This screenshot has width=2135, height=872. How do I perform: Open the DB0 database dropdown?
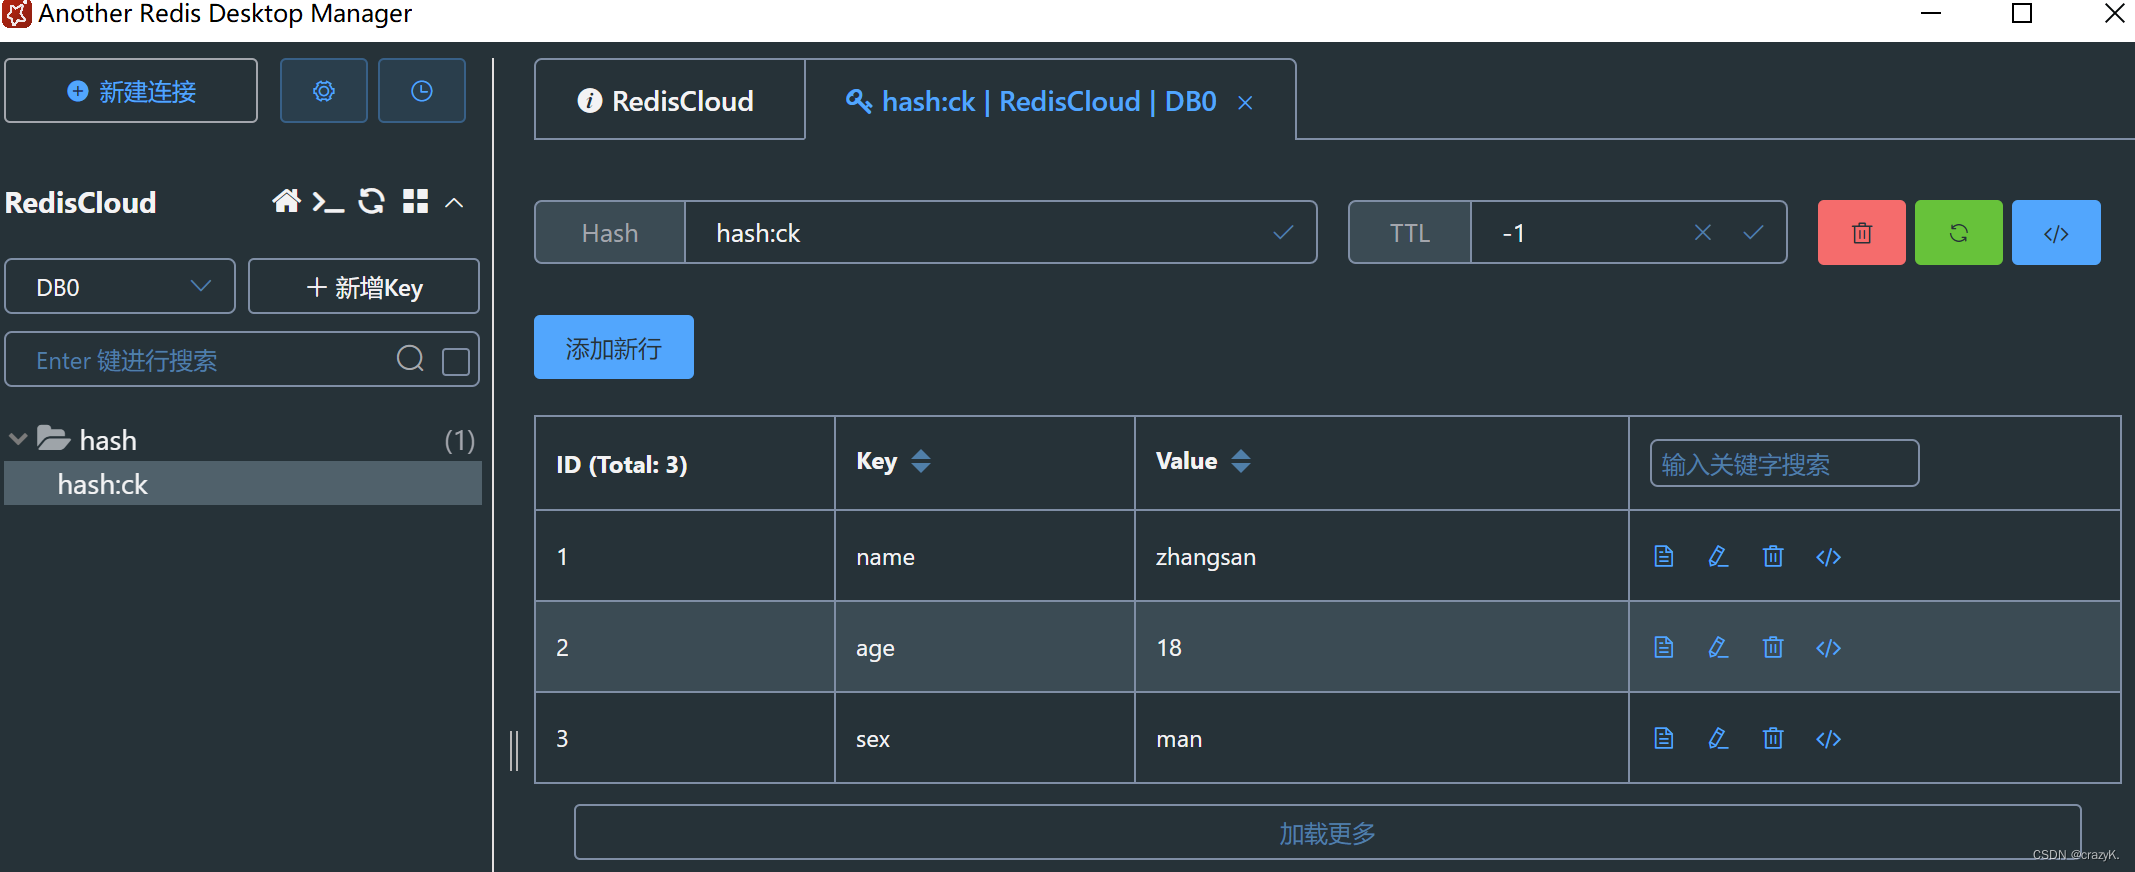coord(120,287)
